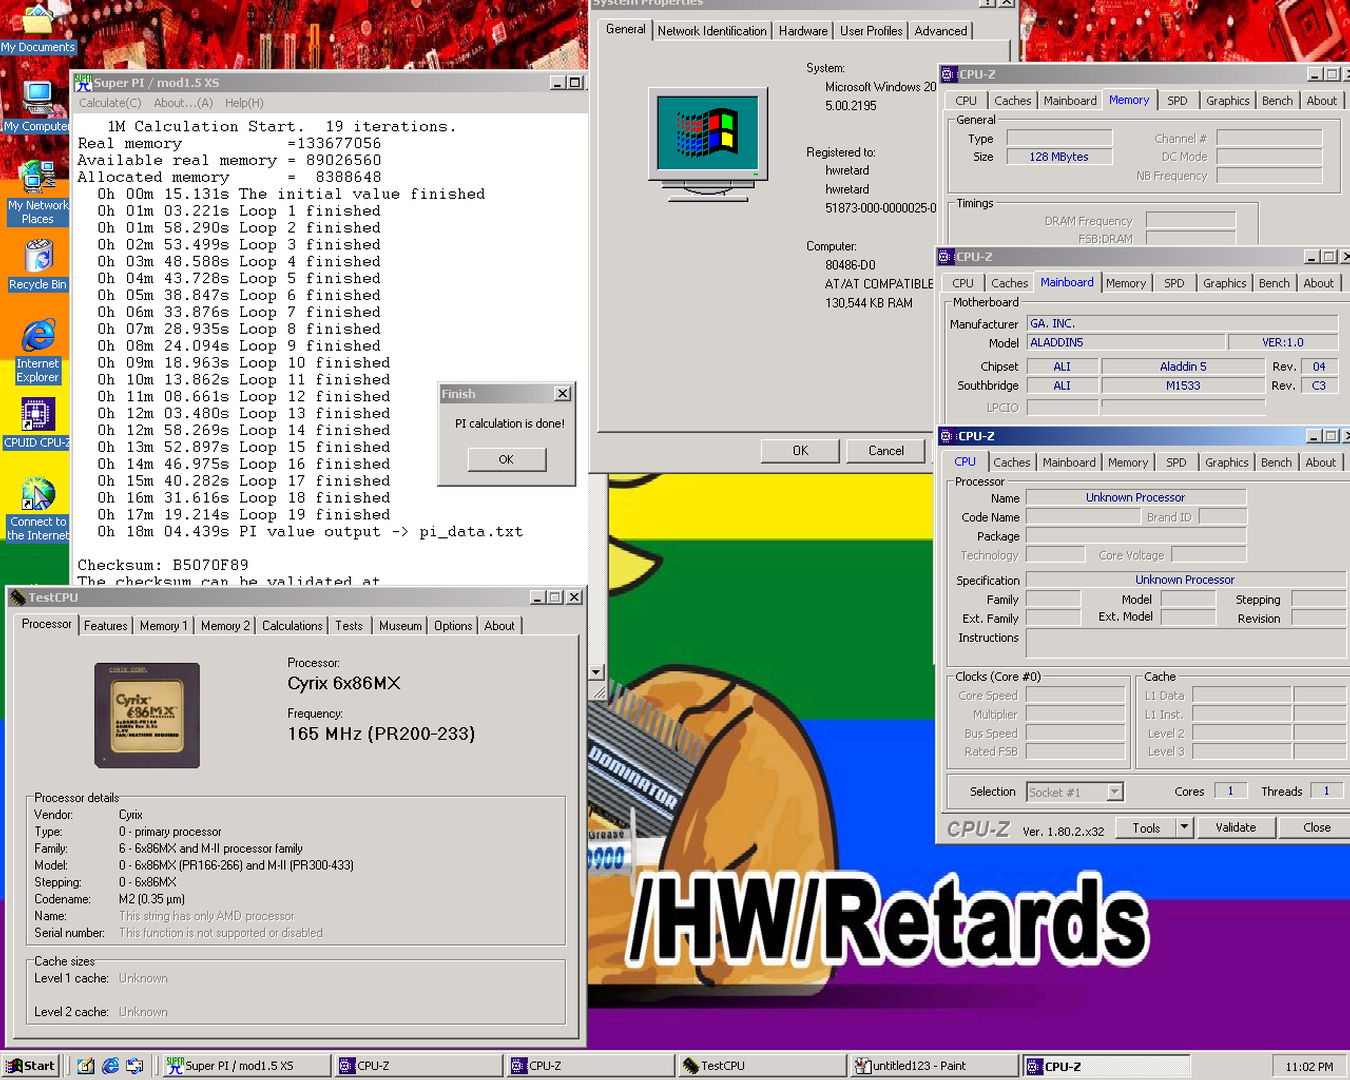Open the Calculate(C) menu in Super PI
Viewport: 1350px width, 1080px height.
[x=110, y=103]
